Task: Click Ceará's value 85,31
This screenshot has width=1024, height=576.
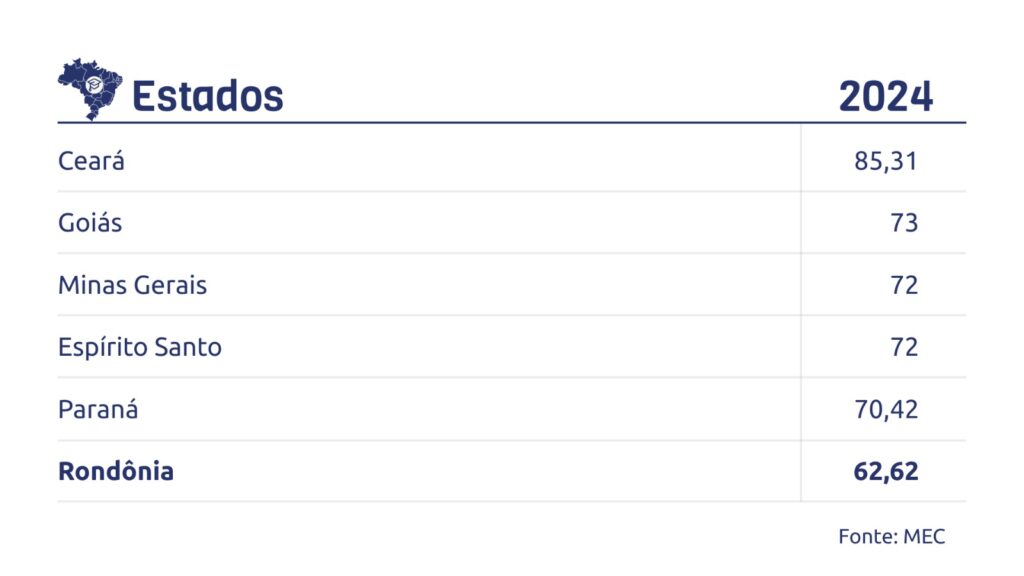Action: (886, 161)
